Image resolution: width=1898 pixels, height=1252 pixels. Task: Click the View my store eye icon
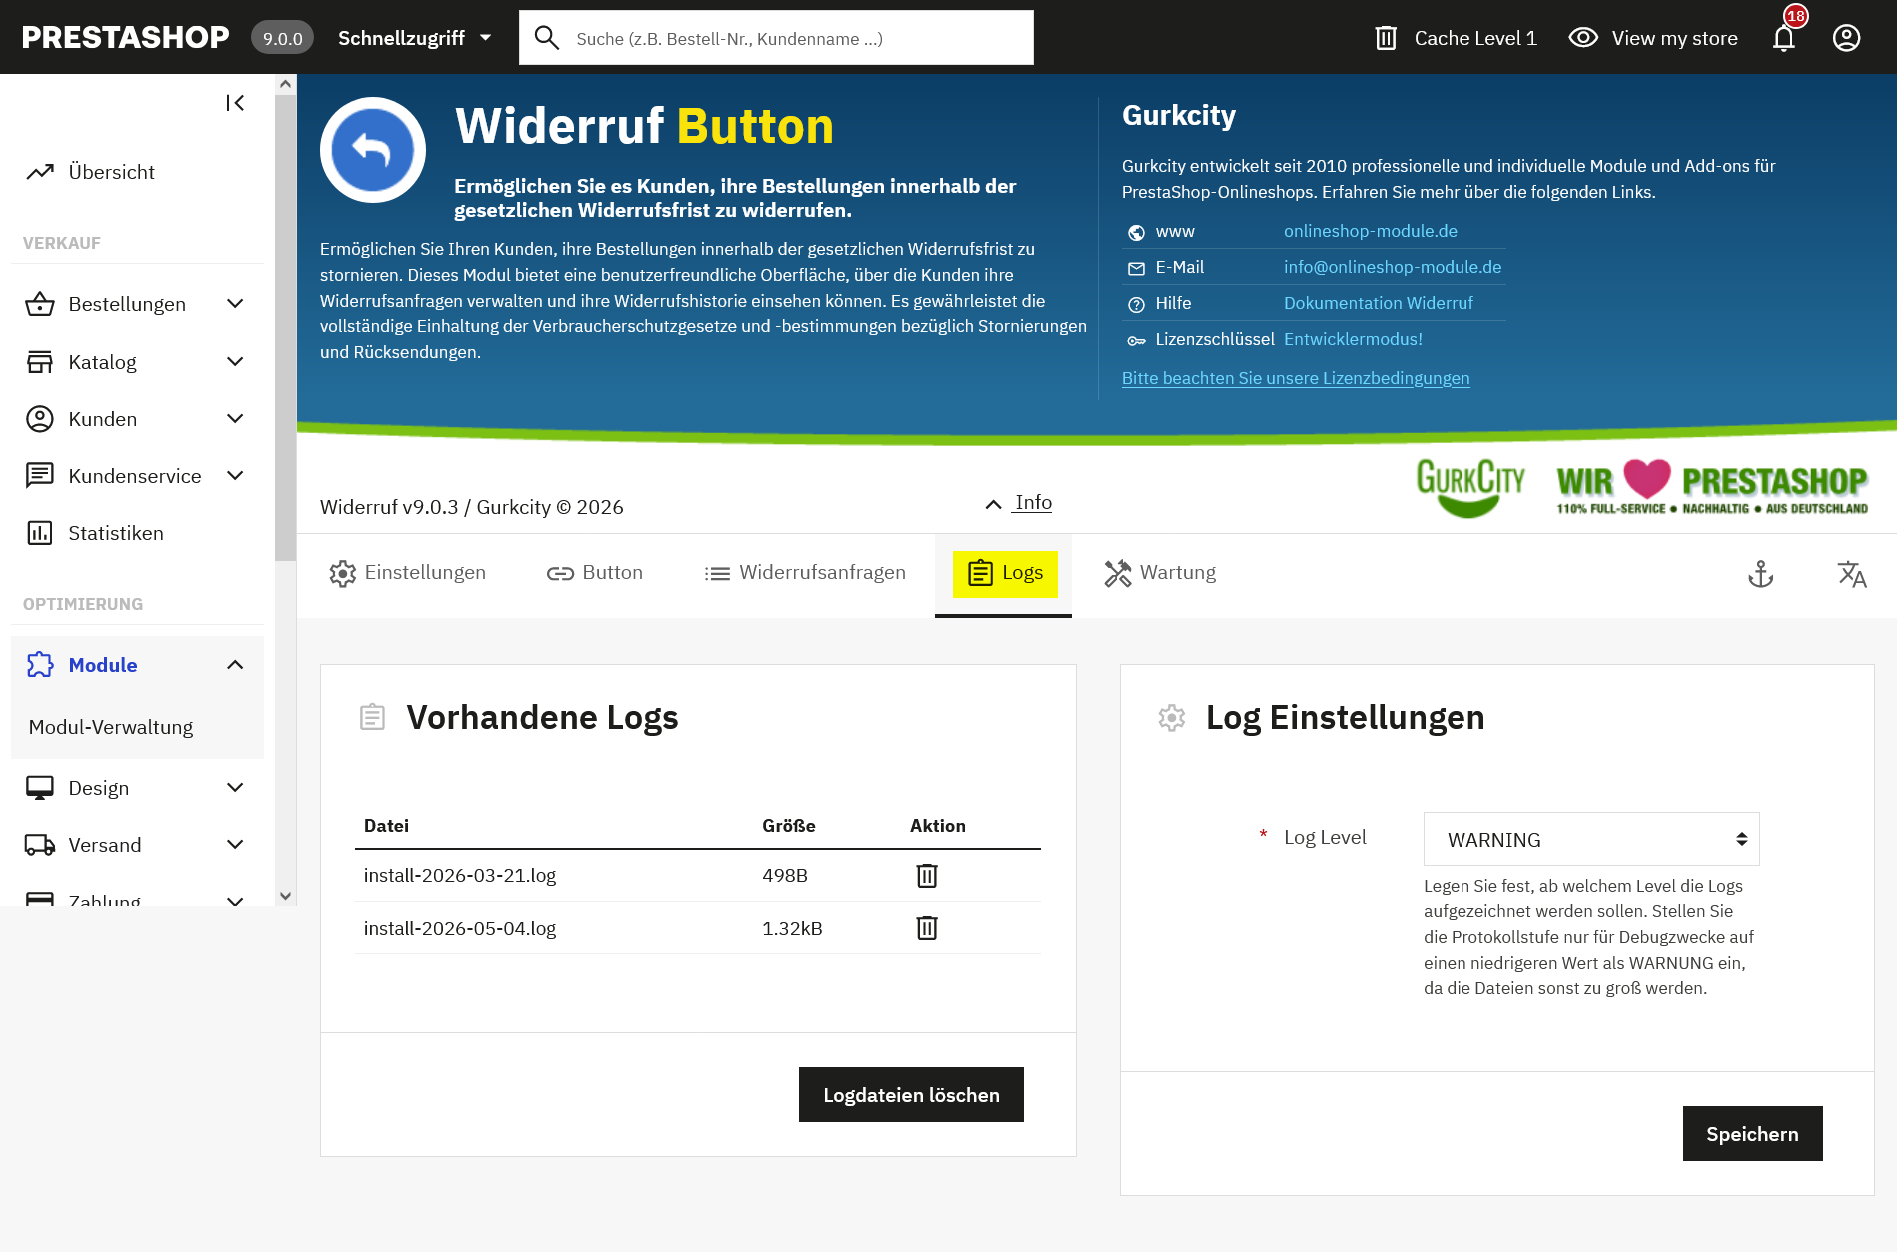1583,38
